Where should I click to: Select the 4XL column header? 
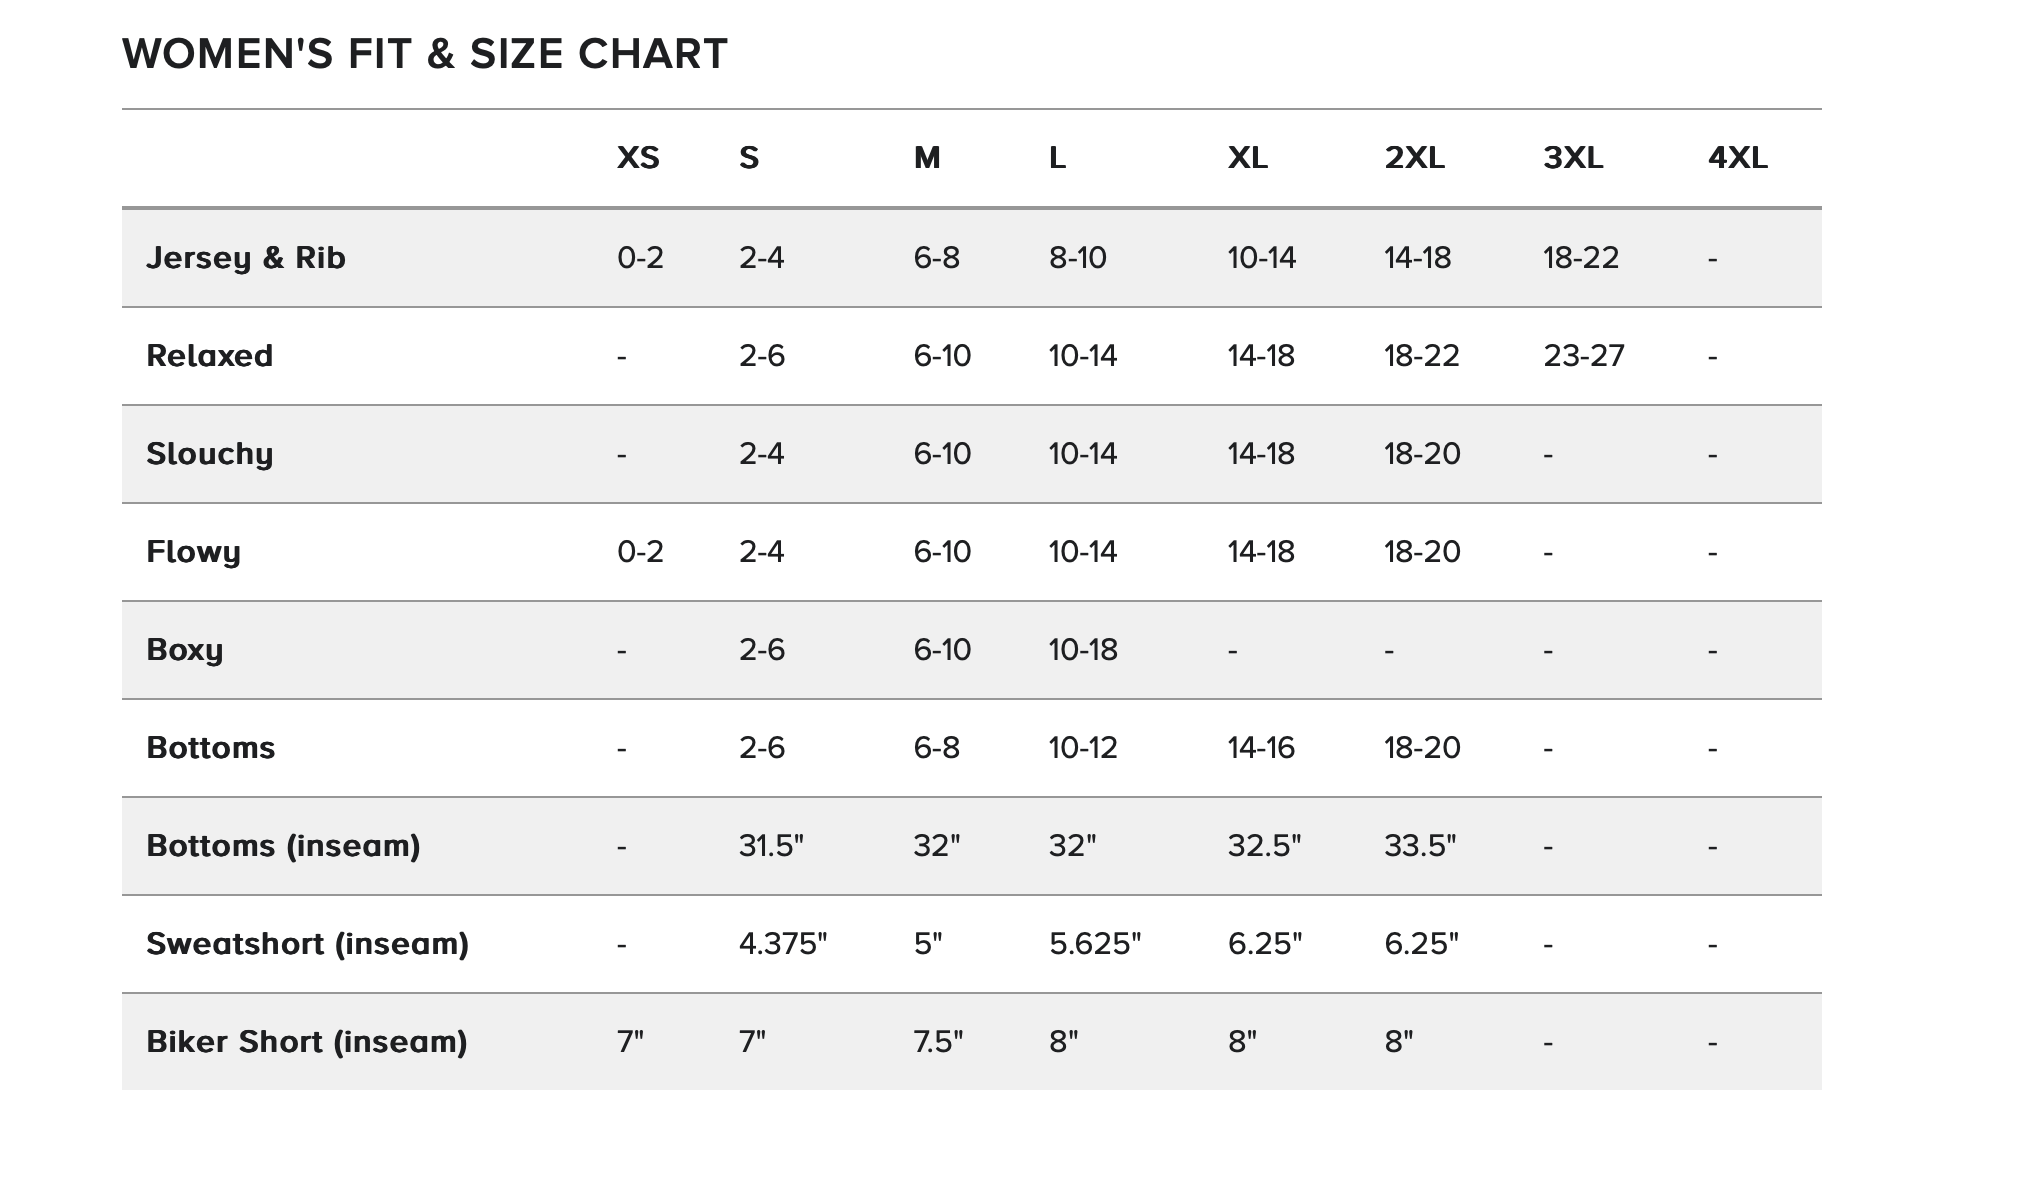pyautogui.click(x=1738, y=158)
